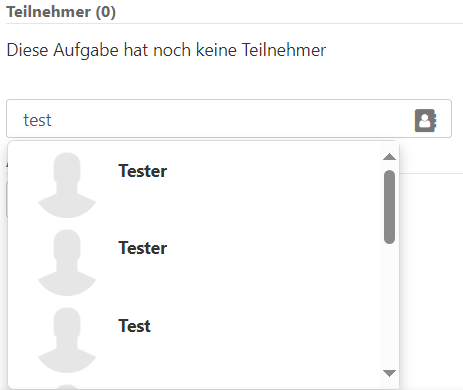Click the first Tester avatar silhouette
This screenshot has height=390, width=463.
point(67,185)
